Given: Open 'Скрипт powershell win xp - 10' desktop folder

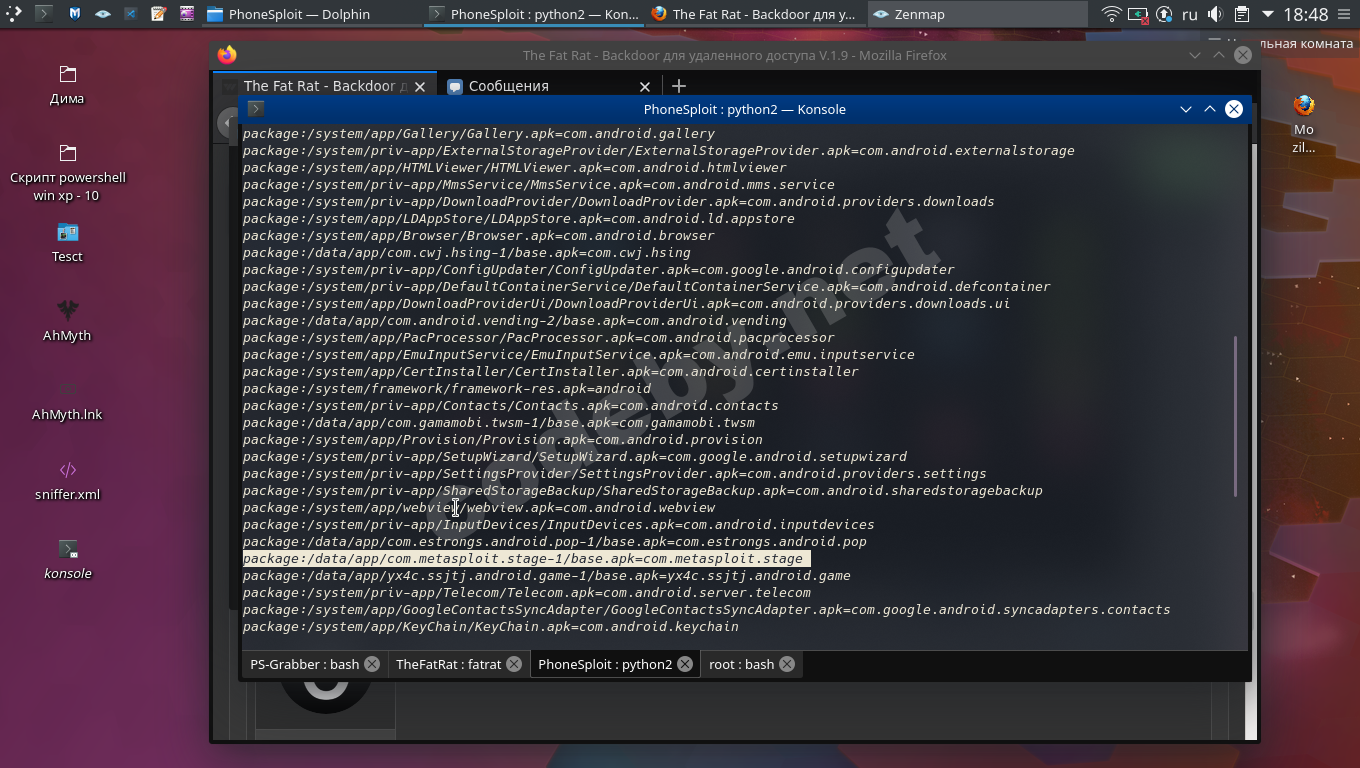Looking at the screenshot, I should (67, 172).
